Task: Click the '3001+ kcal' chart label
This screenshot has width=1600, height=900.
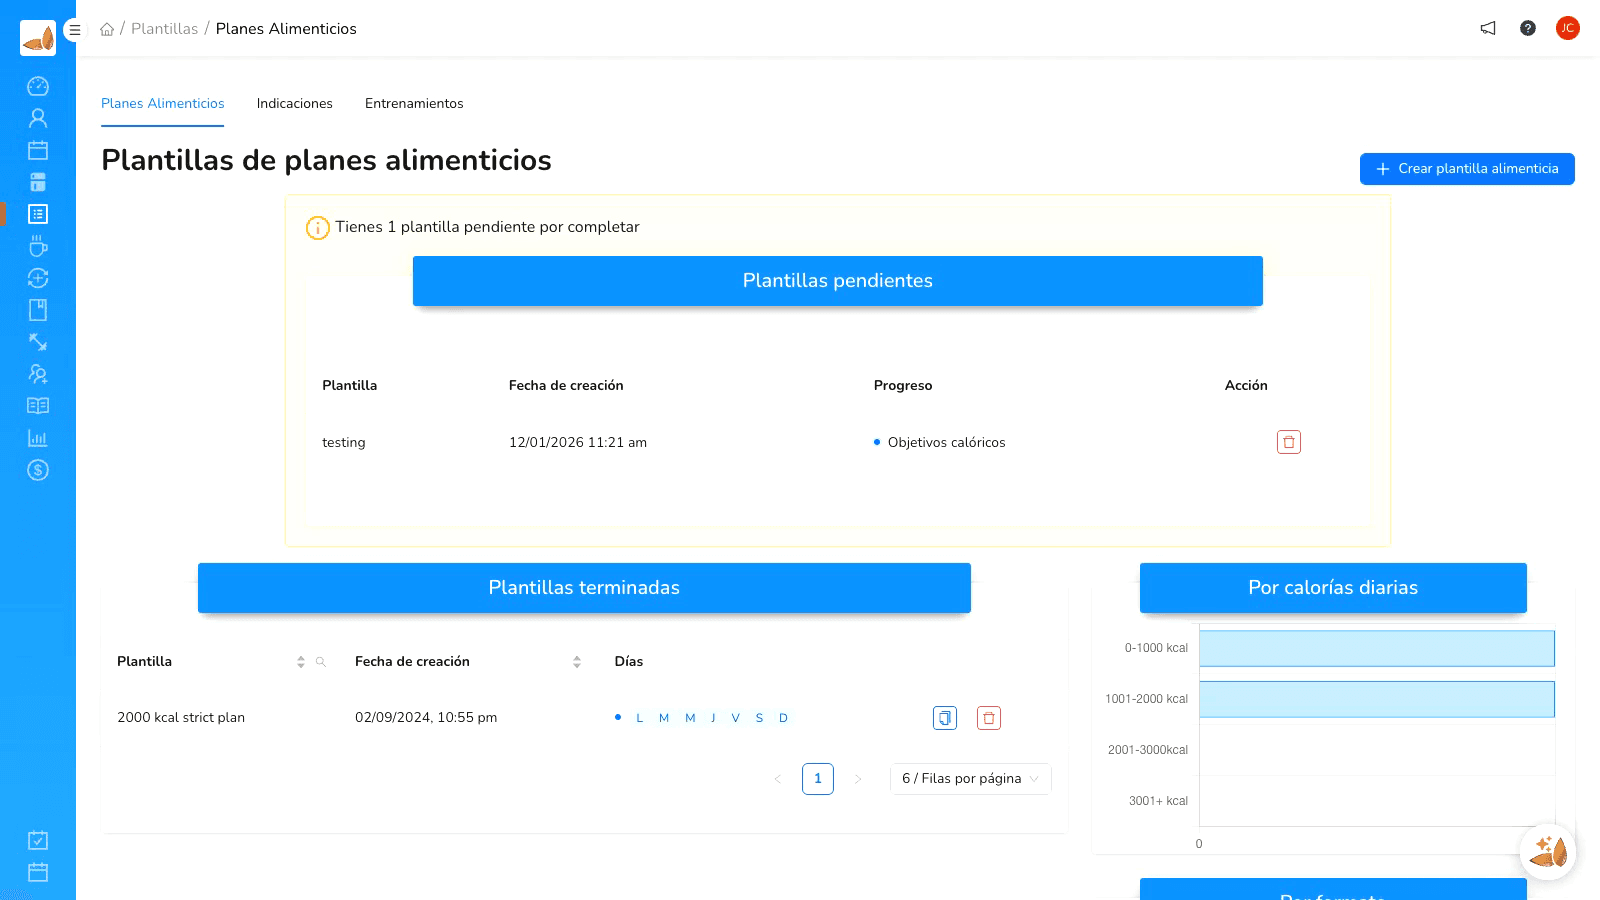Action: click(1159, 801)
